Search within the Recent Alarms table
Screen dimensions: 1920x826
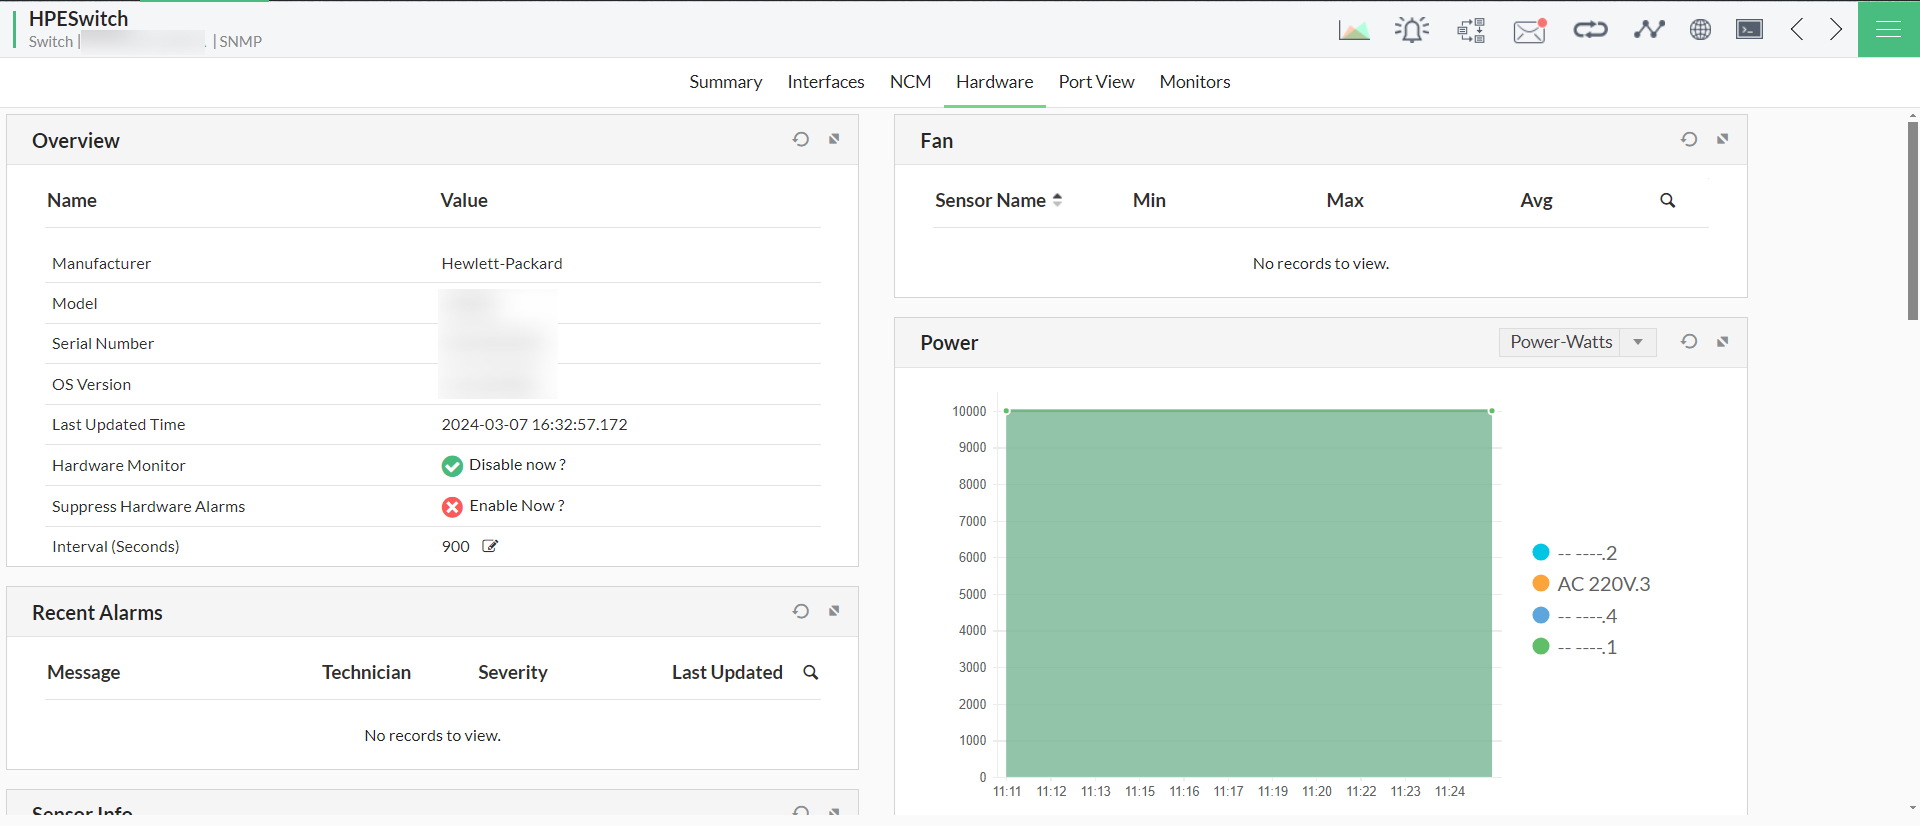811,673
